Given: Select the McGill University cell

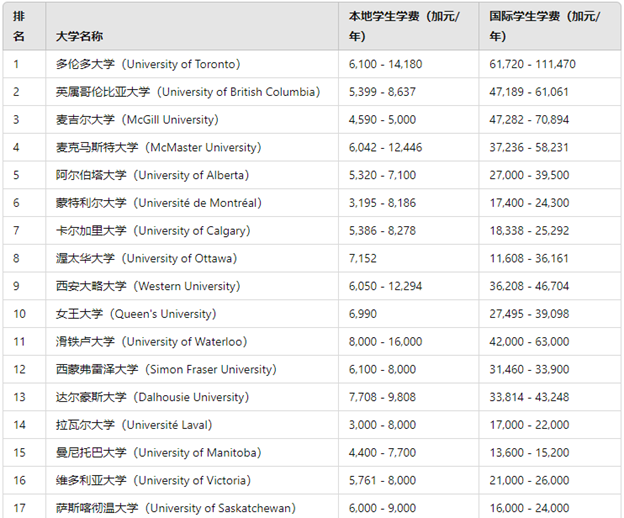Looking at the screenshot, I should pos(192,120).
